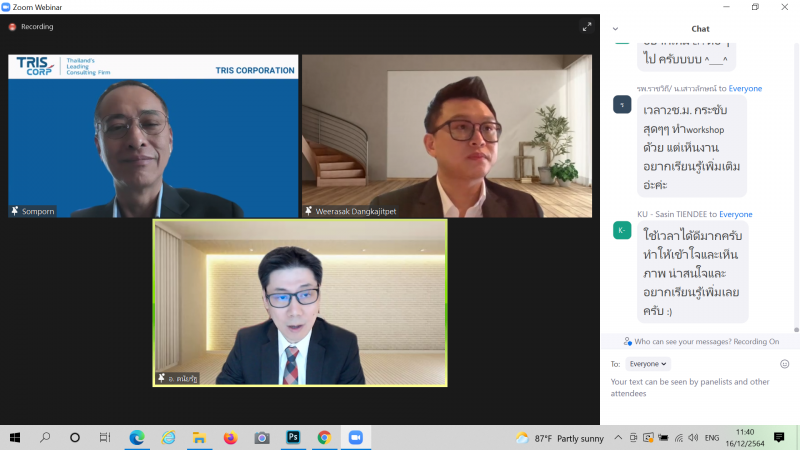Click the Zoom icon in the taskbar
Image resolution: width=800 pixels, height=450 pixels.
[356, 438]
